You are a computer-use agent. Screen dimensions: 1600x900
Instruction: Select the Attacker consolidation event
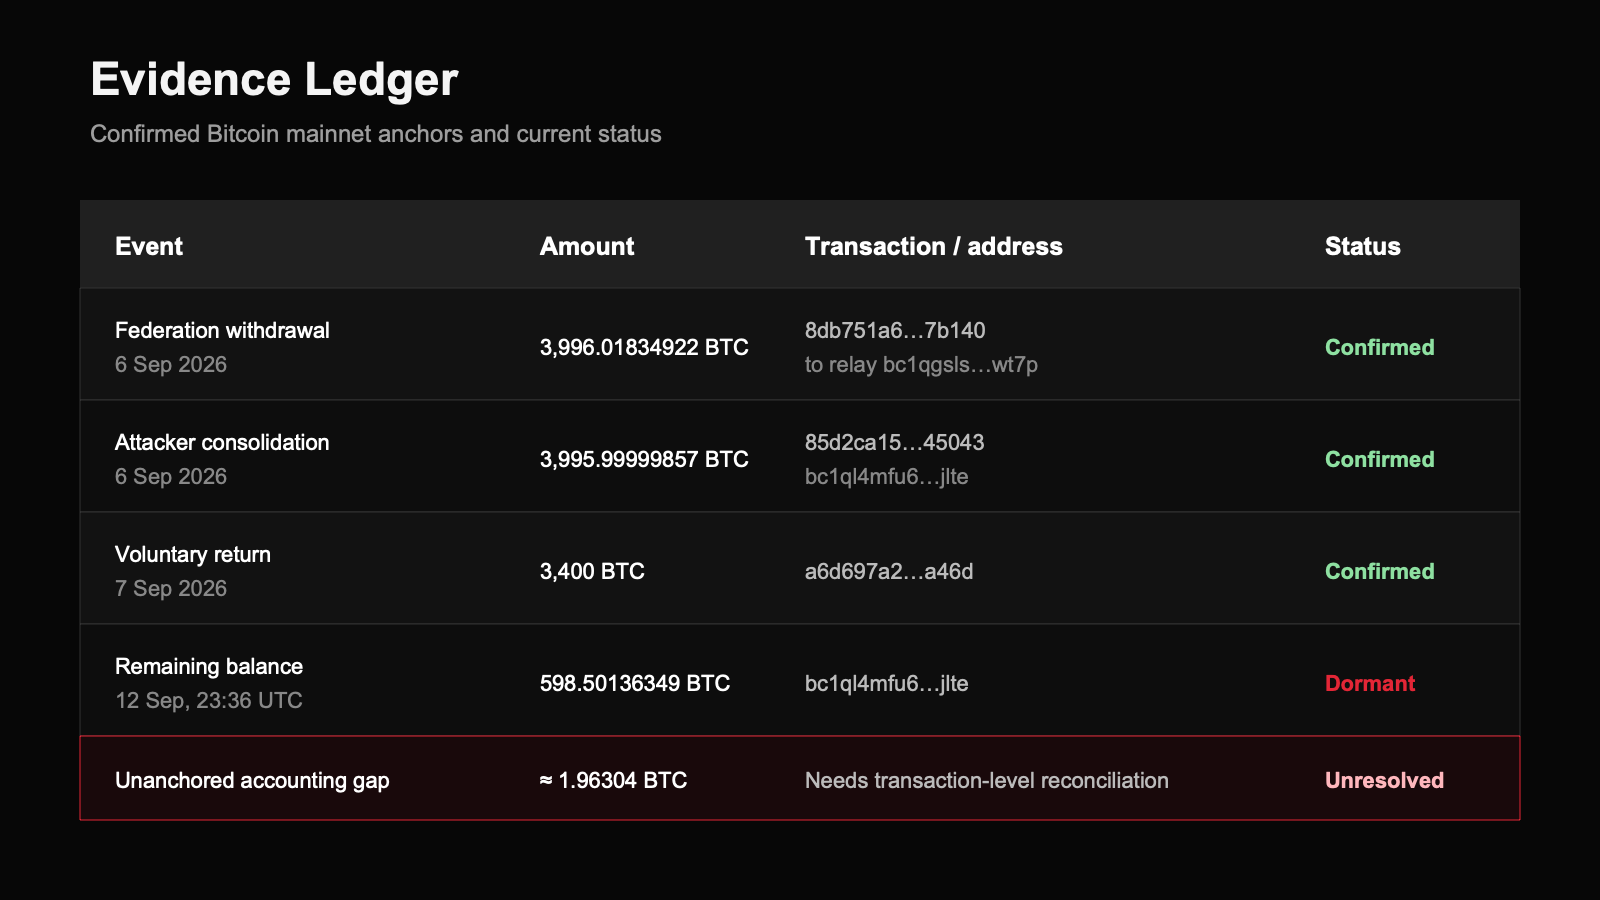(x=222, y=442)
